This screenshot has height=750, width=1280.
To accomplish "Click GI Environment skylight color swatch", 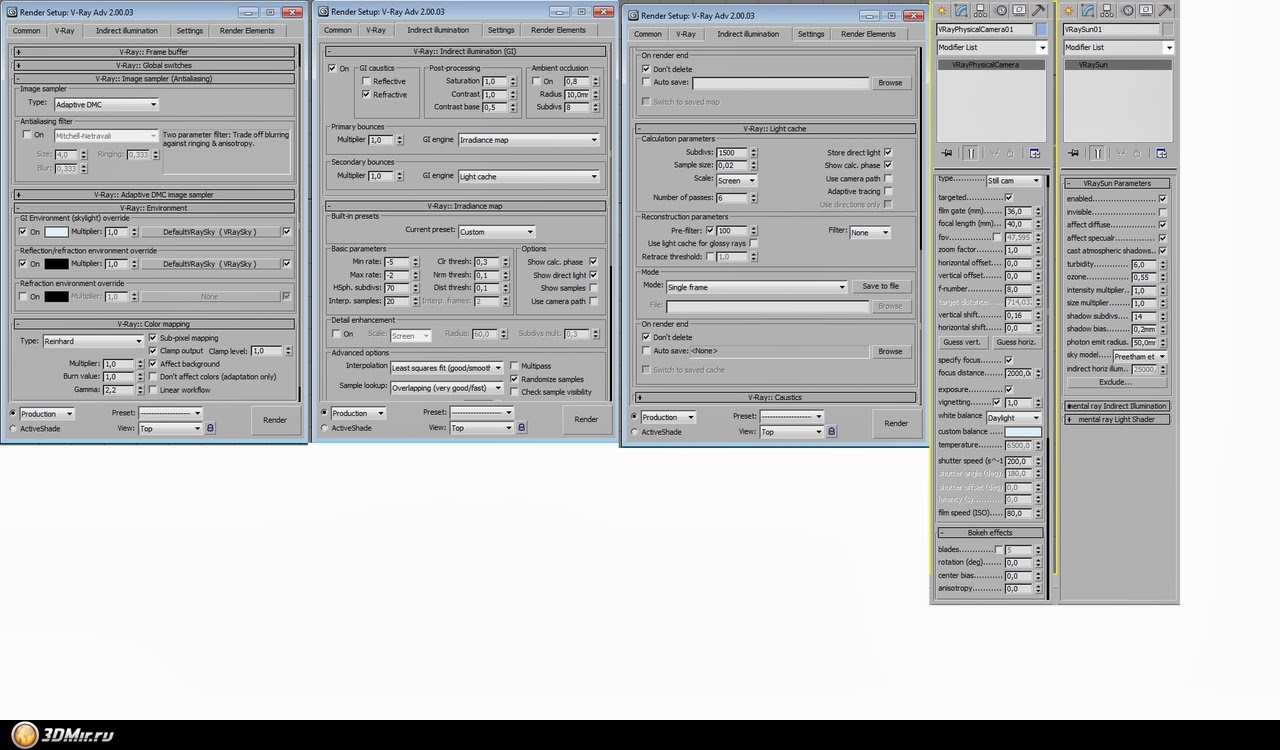I will click(x=57, y=232).
